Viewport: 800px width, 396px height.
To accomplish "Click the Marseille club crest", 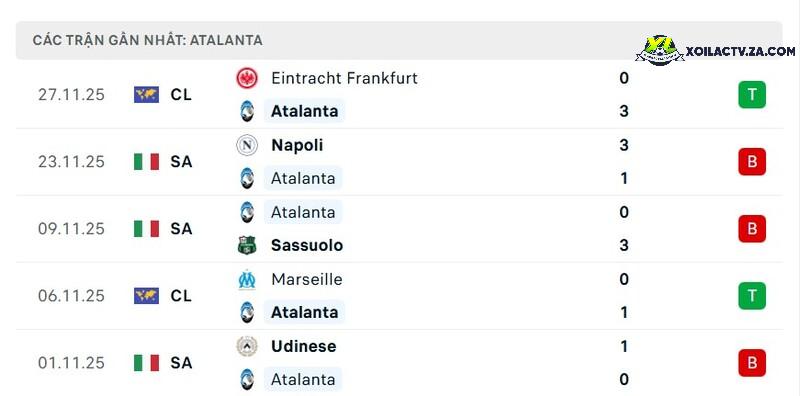I will pos(247,280).
